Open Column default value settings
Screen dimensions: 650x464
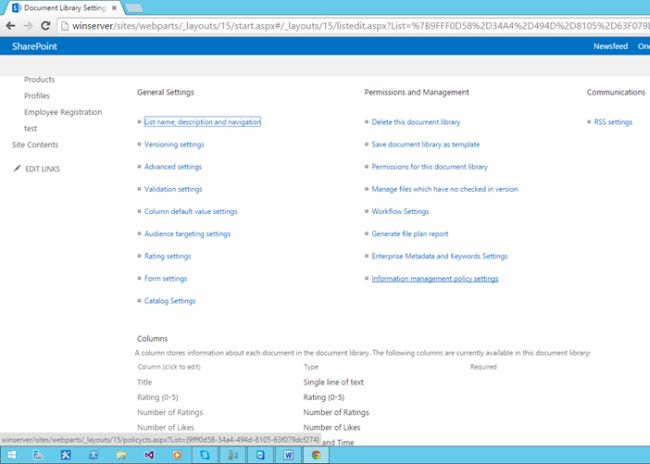coord(191,211)
